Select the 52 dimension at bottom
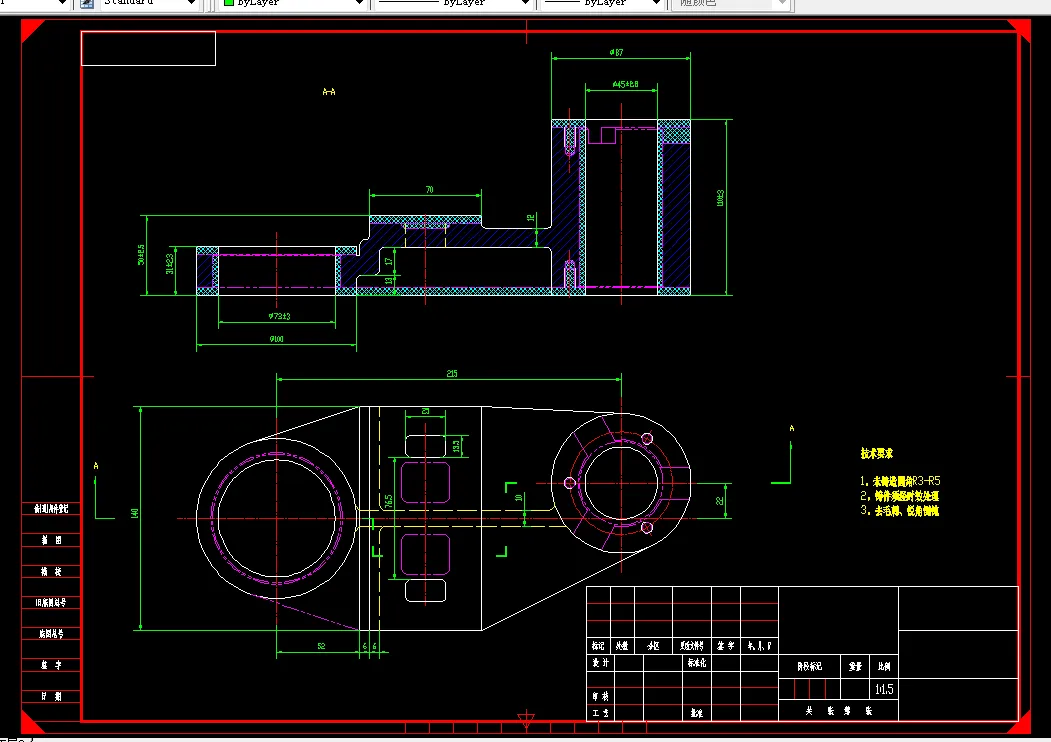Image resolution: width=1051 pixels, height=742 pixels. click(321, 646)
